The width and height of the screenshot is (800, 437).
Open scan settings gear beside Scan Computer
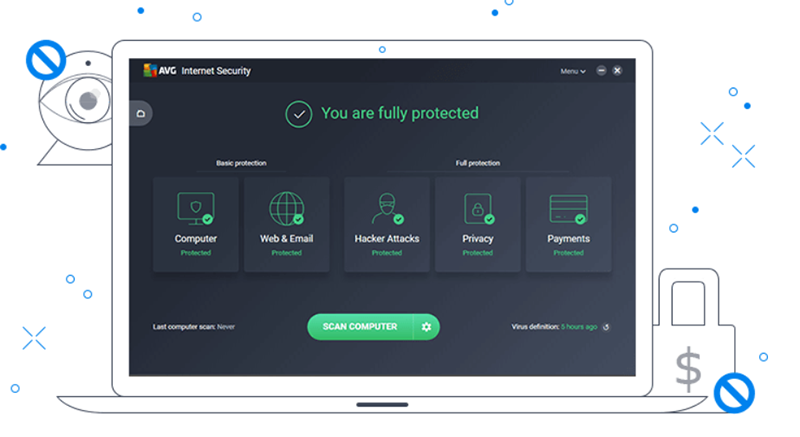pos(426,327)
